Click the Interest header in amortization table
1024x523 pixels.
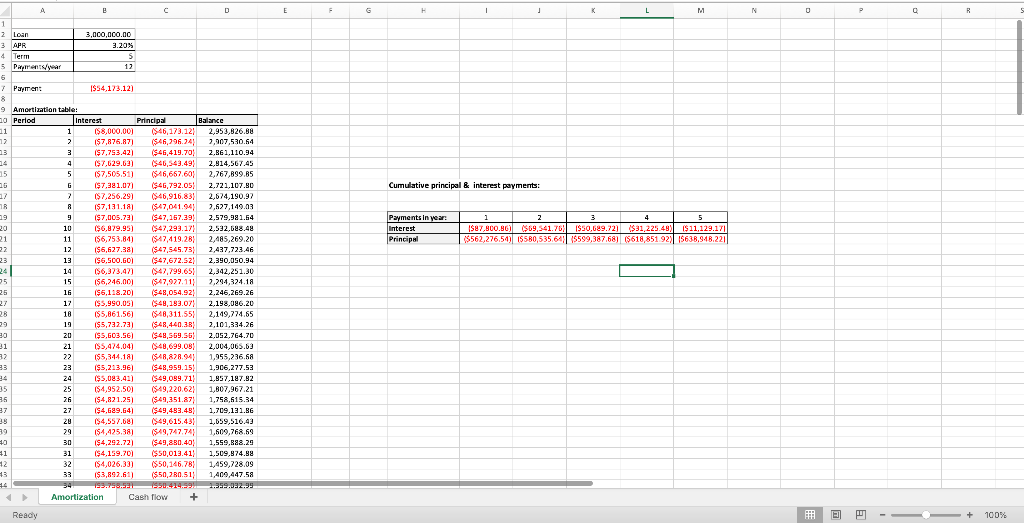click(104, 120)
